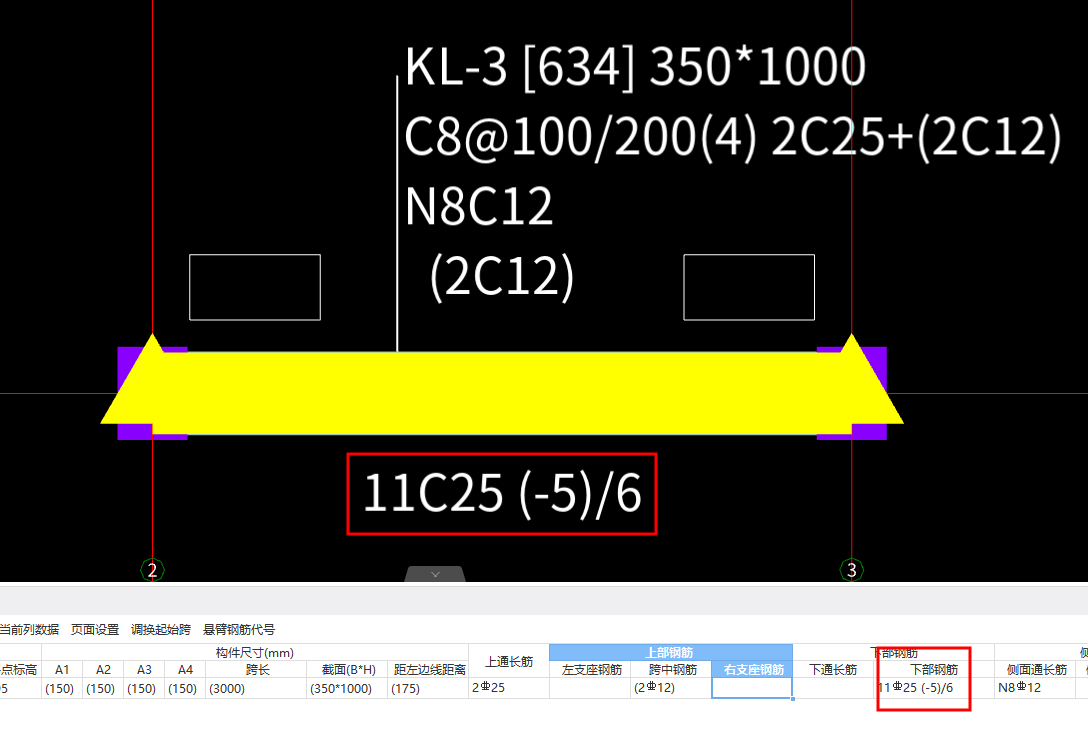Viewport: 1088px width, 734px height.
Task: Click the right support rebar box on drawing
Action: click(x=749, y=287)
